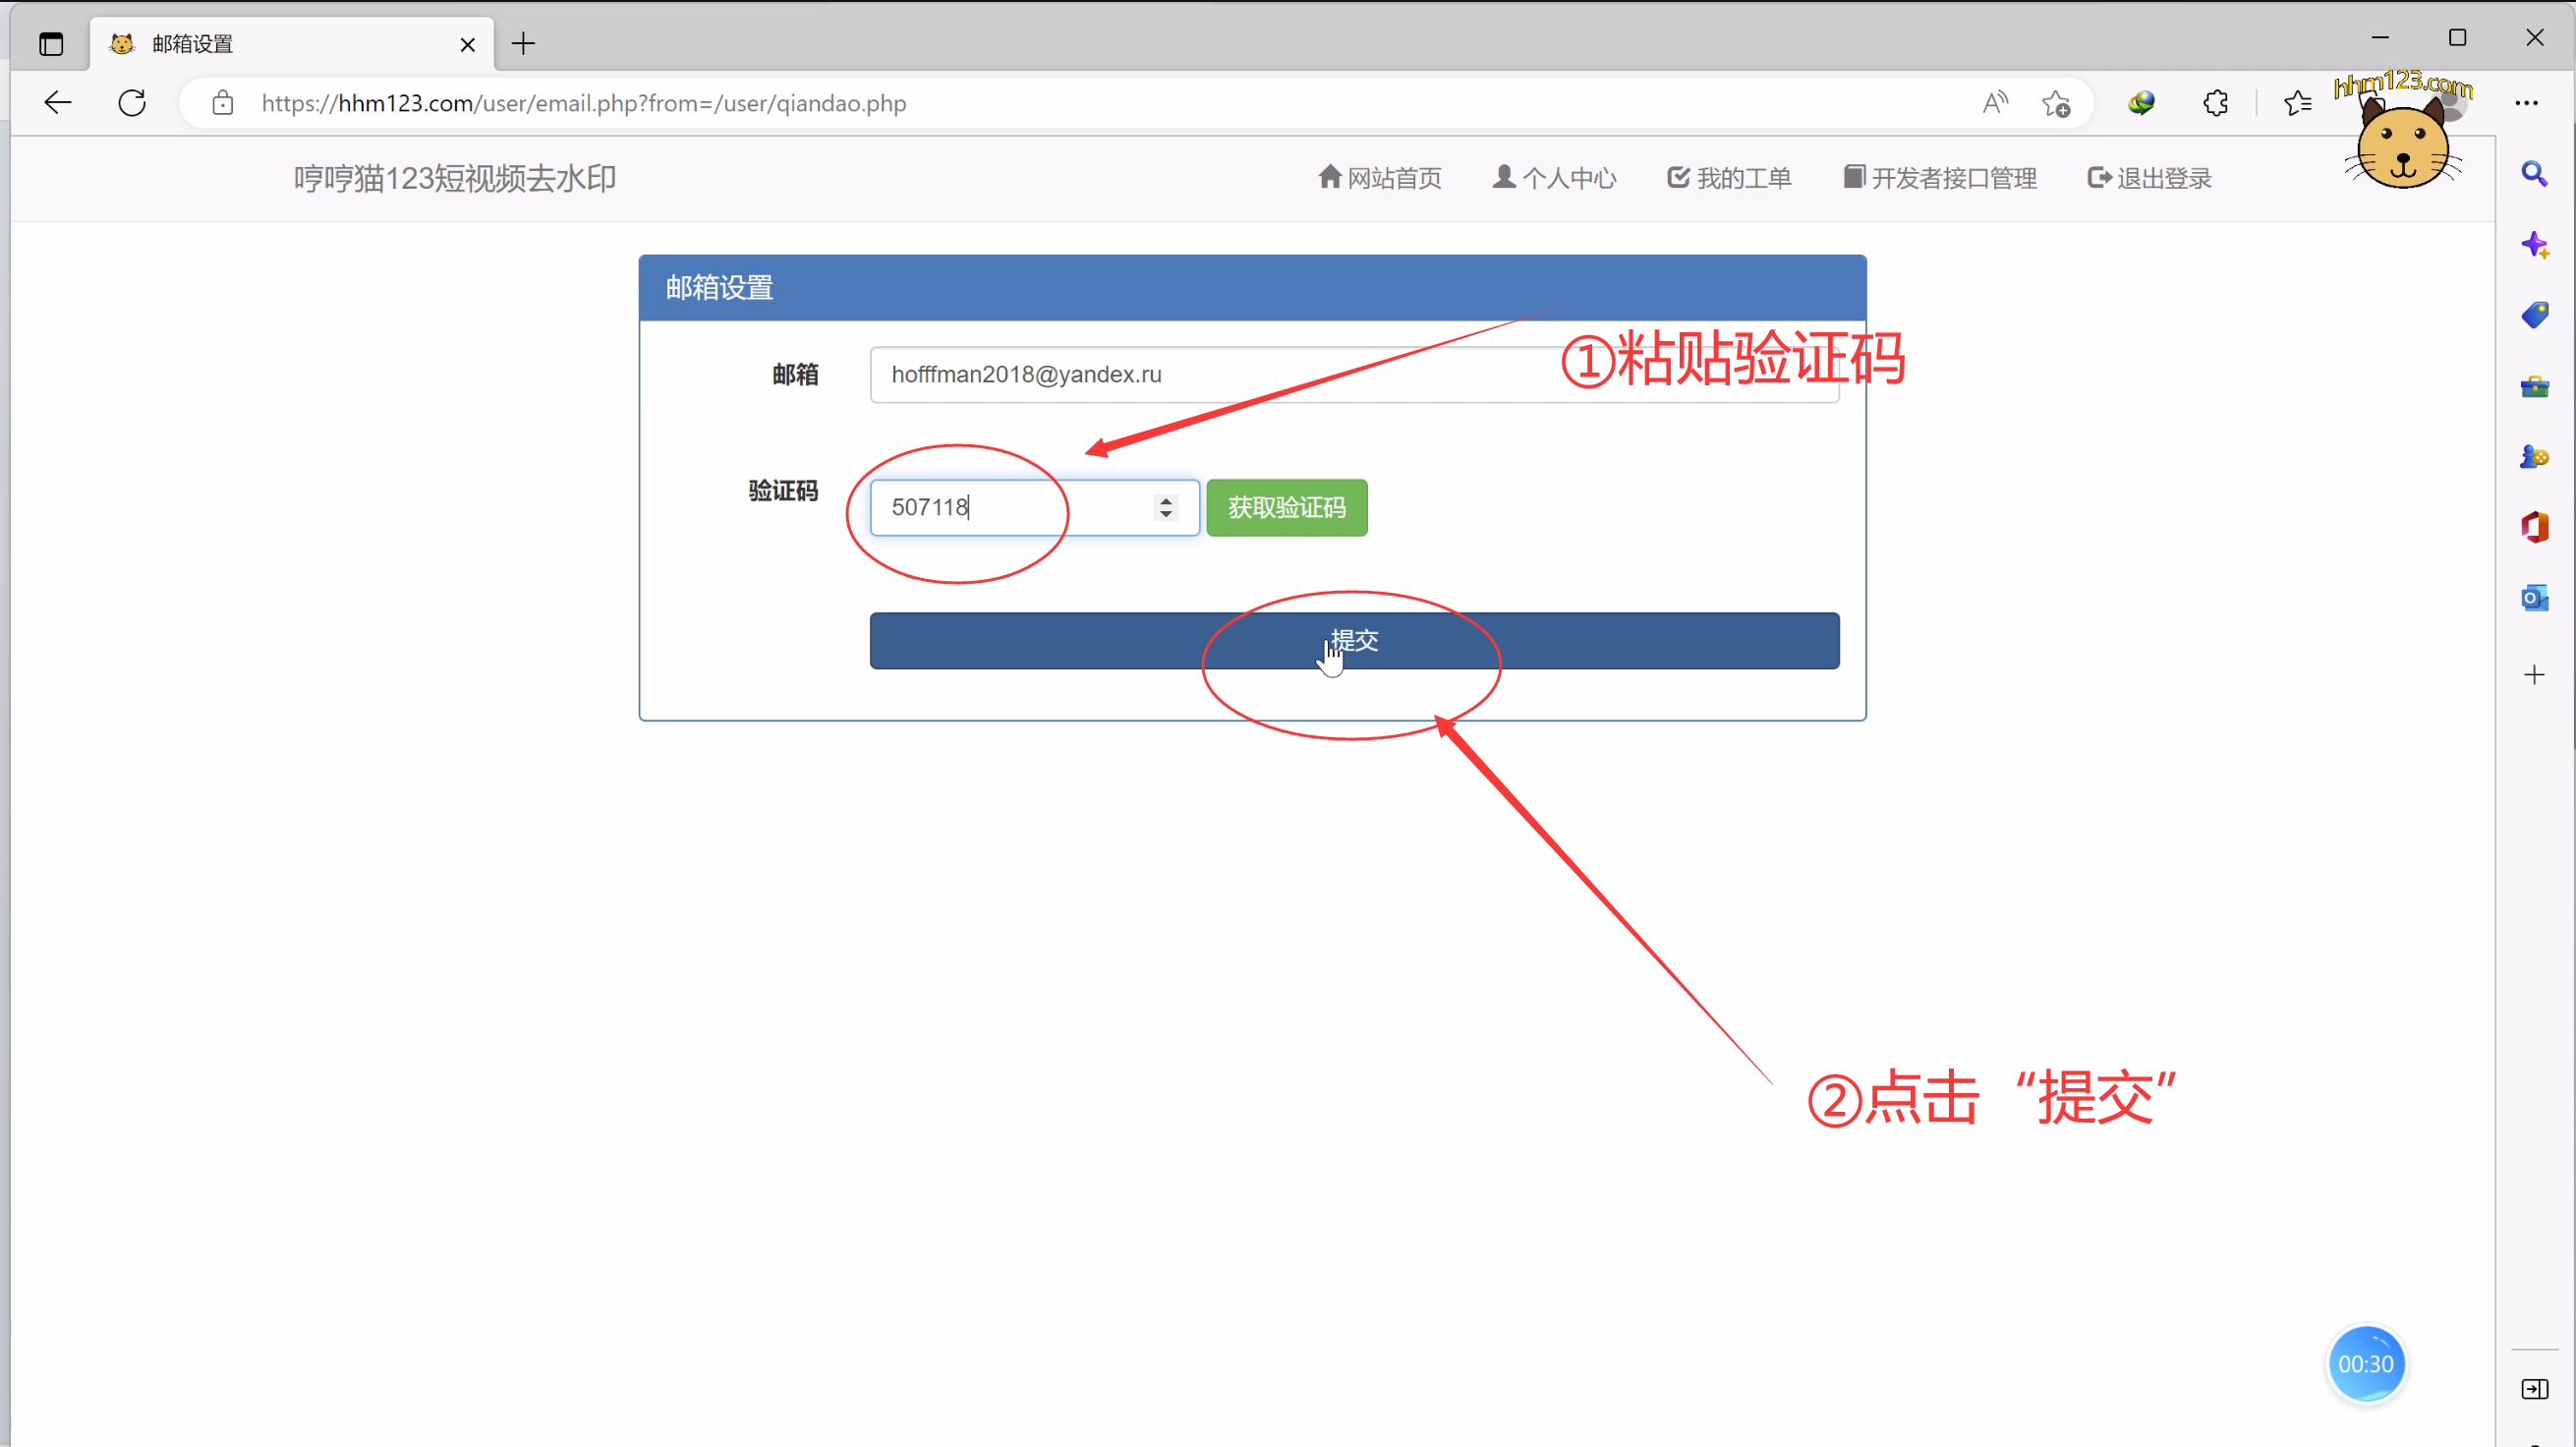Open the Read Aloud icon
The image size is (2576, 1447).
[1994, 103]
